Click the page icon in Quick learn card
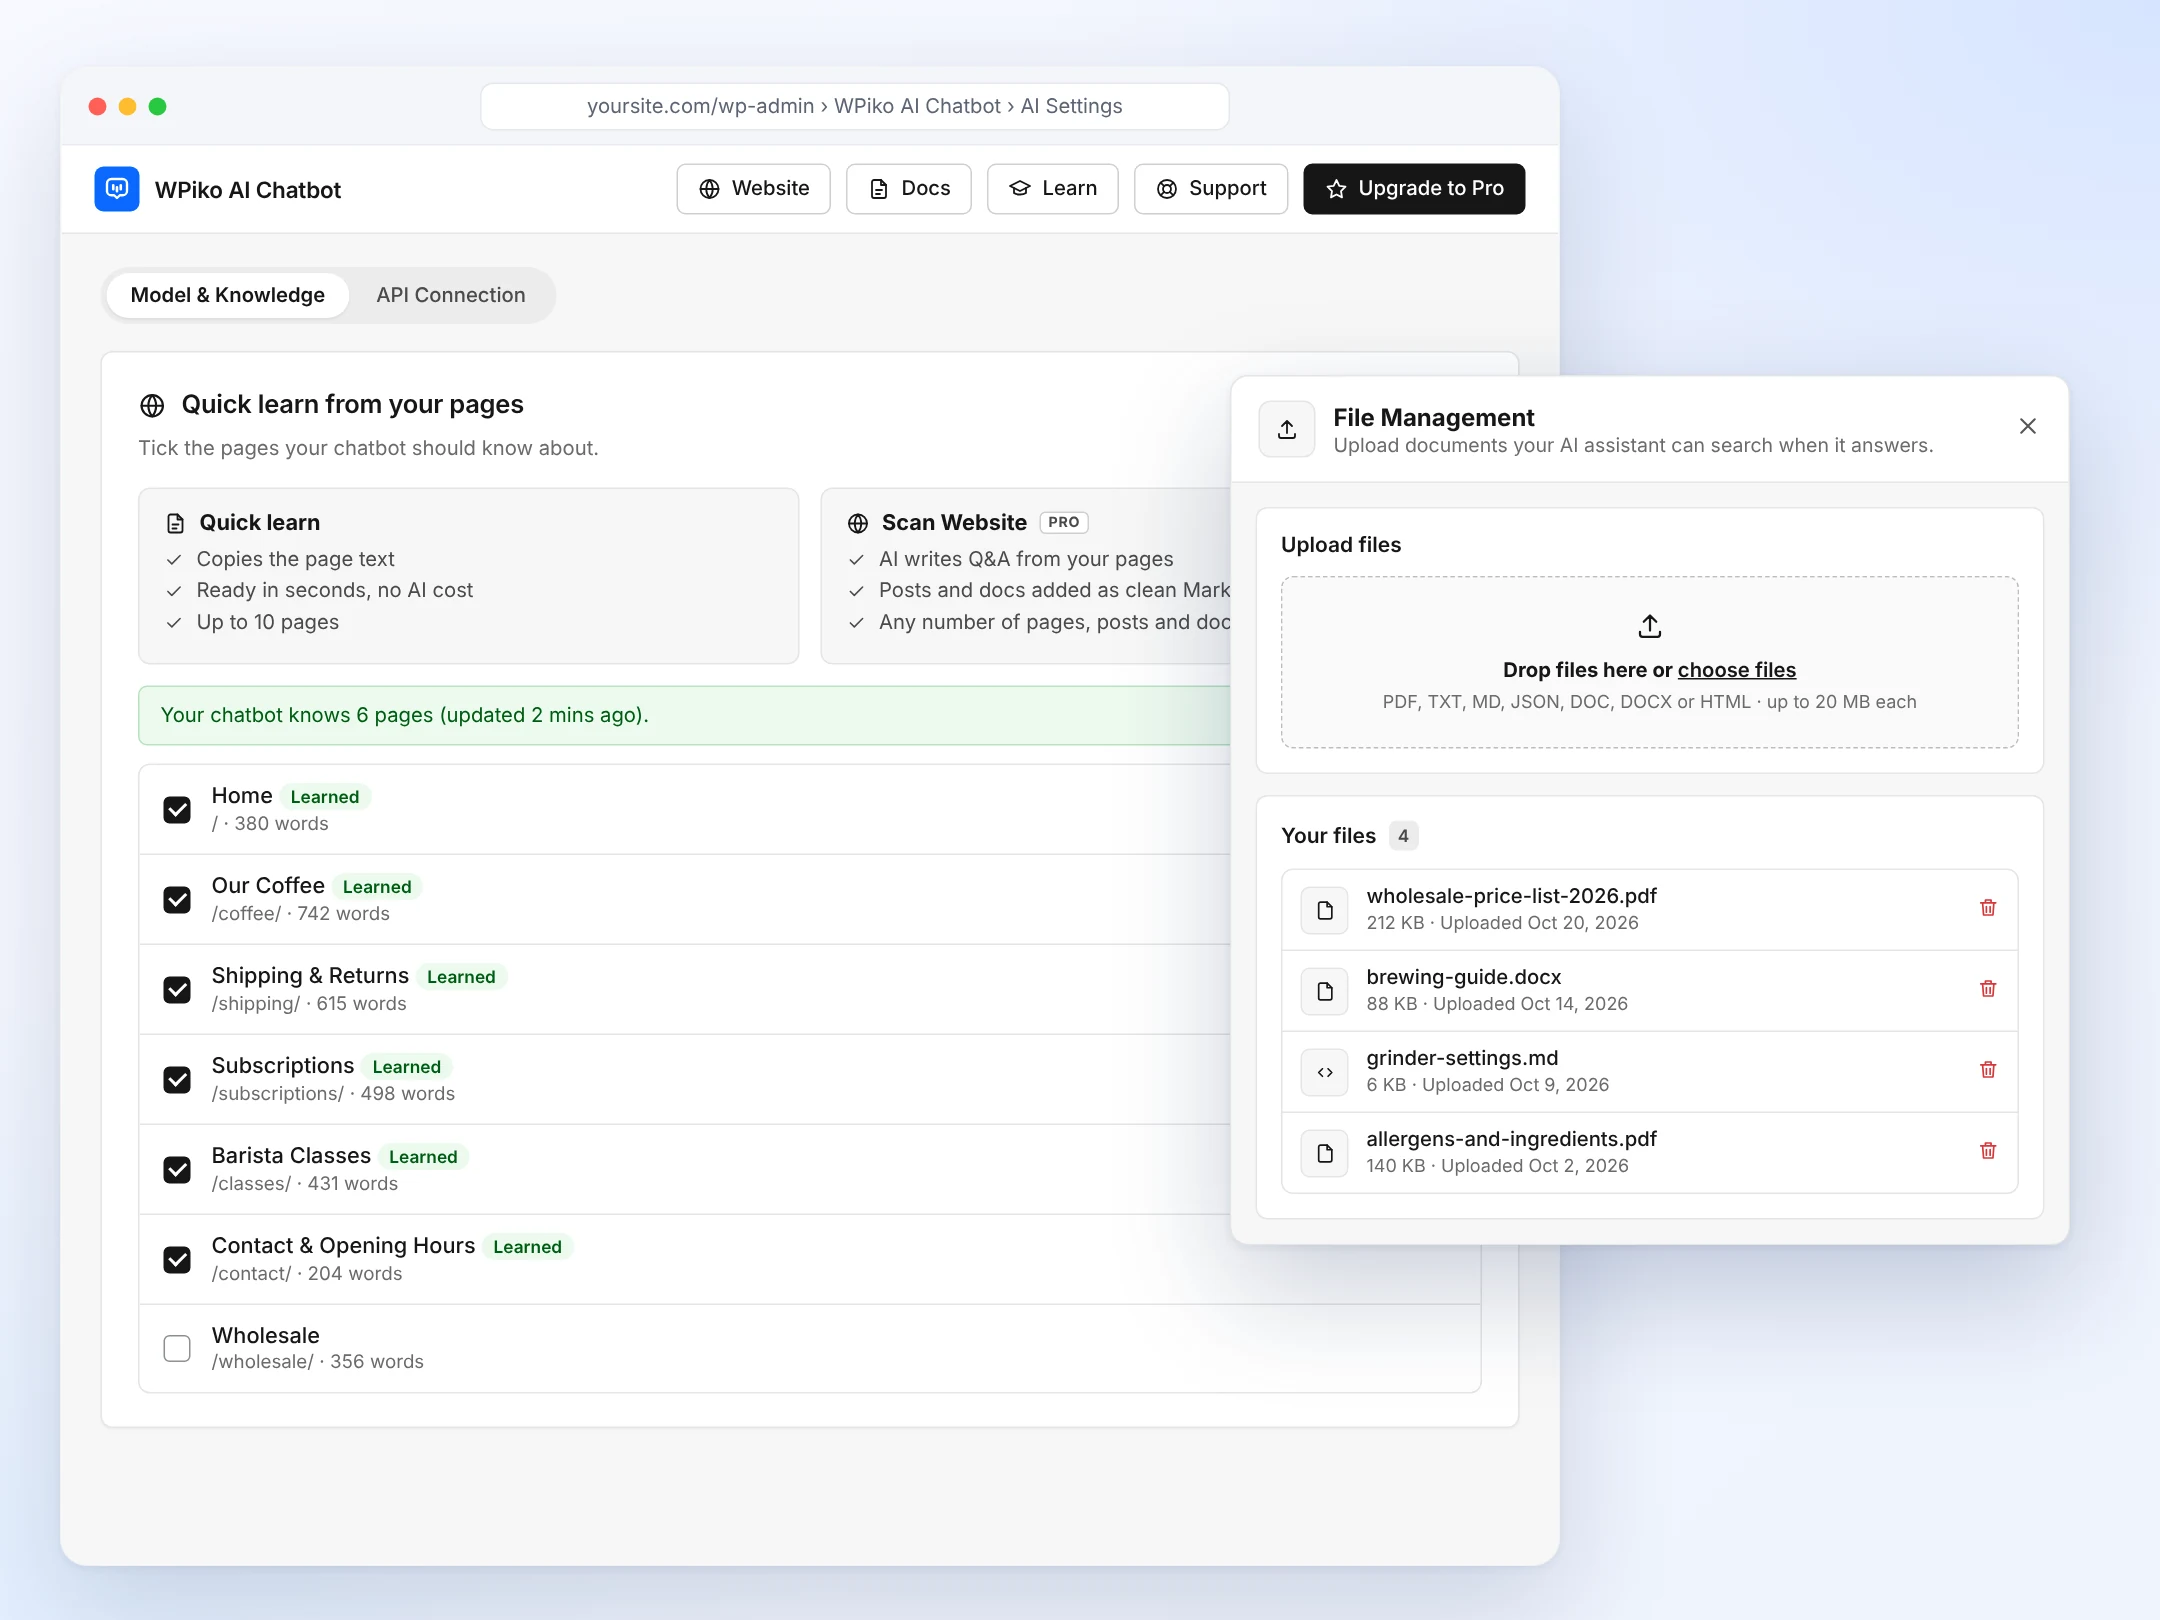The width and height of the screenshot is (2160, 1620). tap(175, 523)
